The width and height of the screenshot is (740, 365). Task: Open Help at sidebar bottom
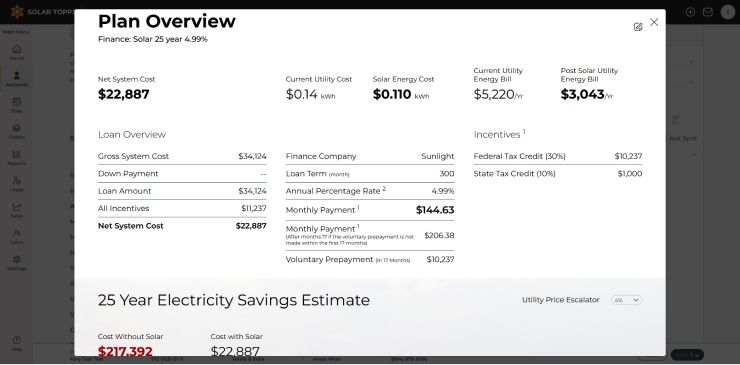(x=17, y=343)
